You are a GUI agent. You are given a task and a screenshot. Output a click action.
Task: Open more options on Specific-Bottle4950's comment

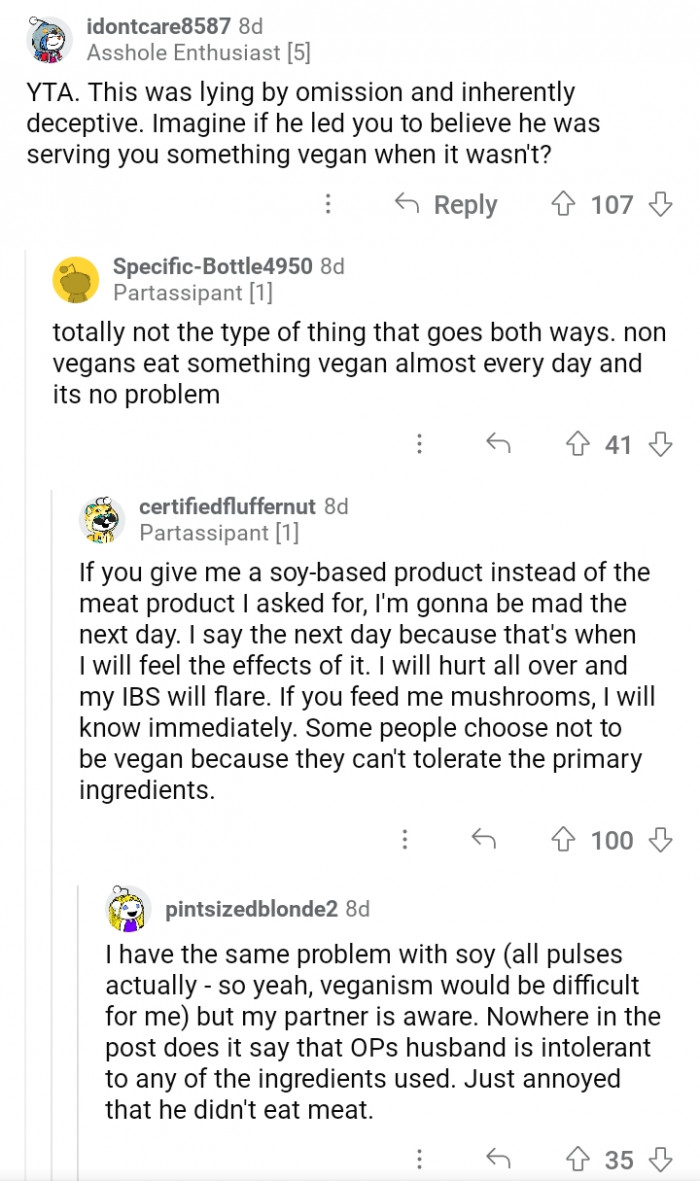coord(420,444)
